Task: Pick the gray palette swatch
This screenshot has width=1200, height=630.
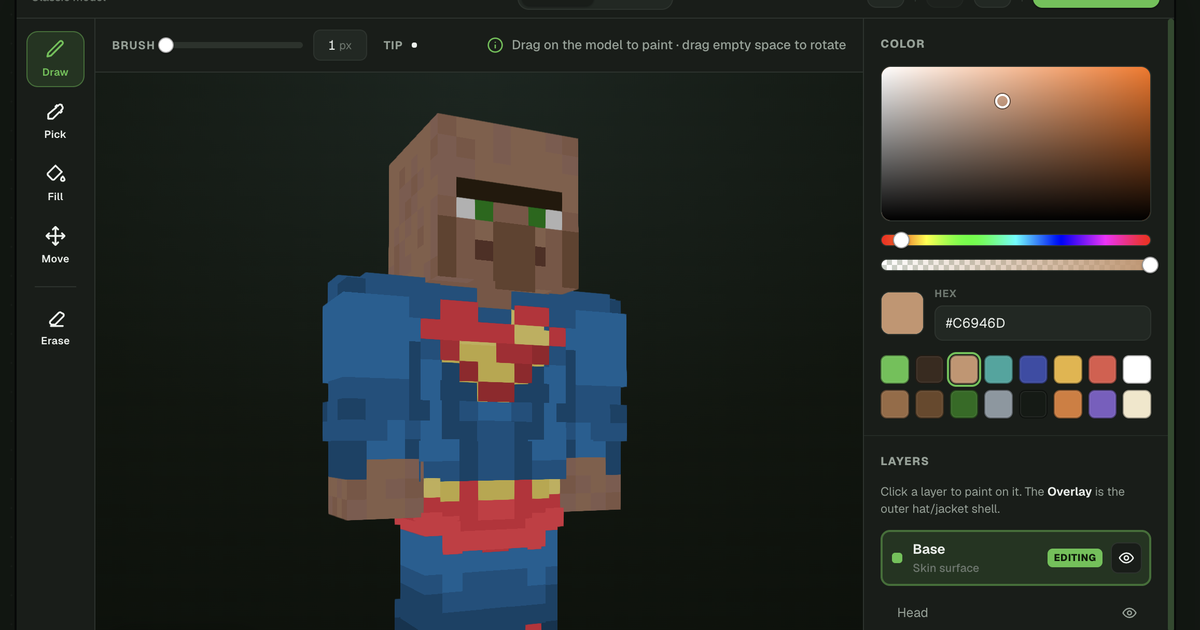Action: 999,404
